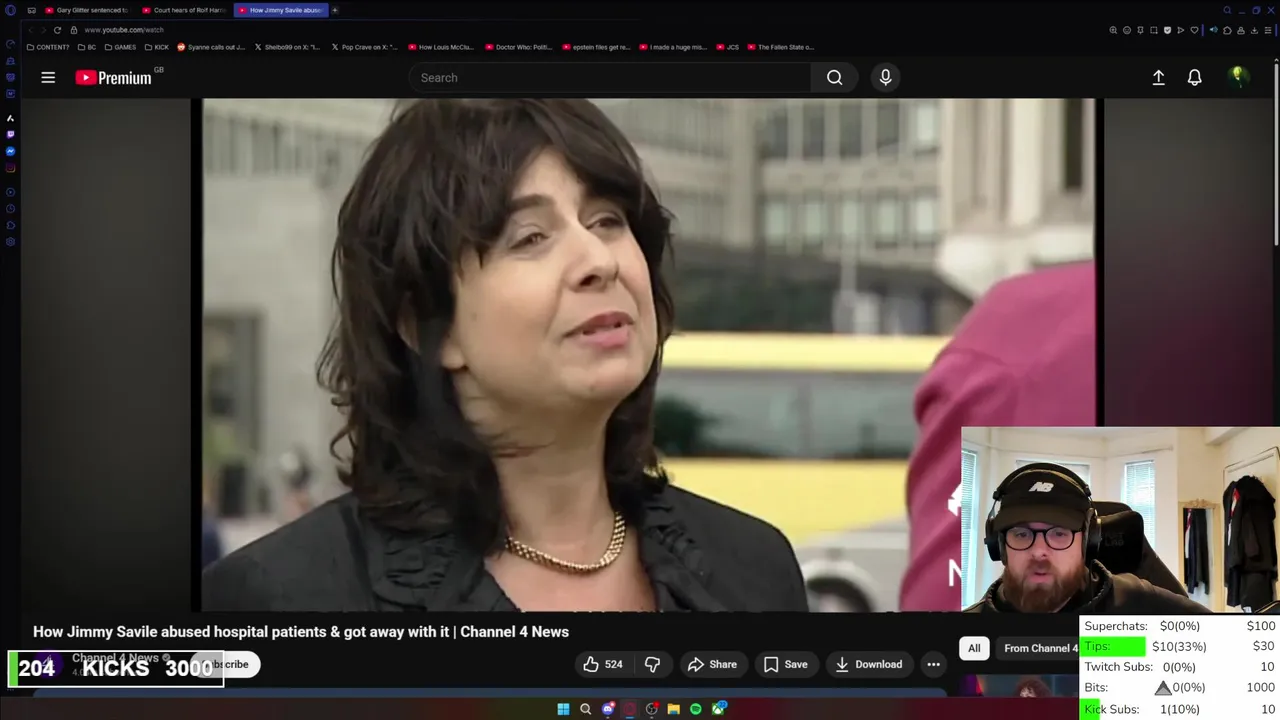
Task: Click the toolbar snapshot camera icon
Action: tap(1154, 30)
